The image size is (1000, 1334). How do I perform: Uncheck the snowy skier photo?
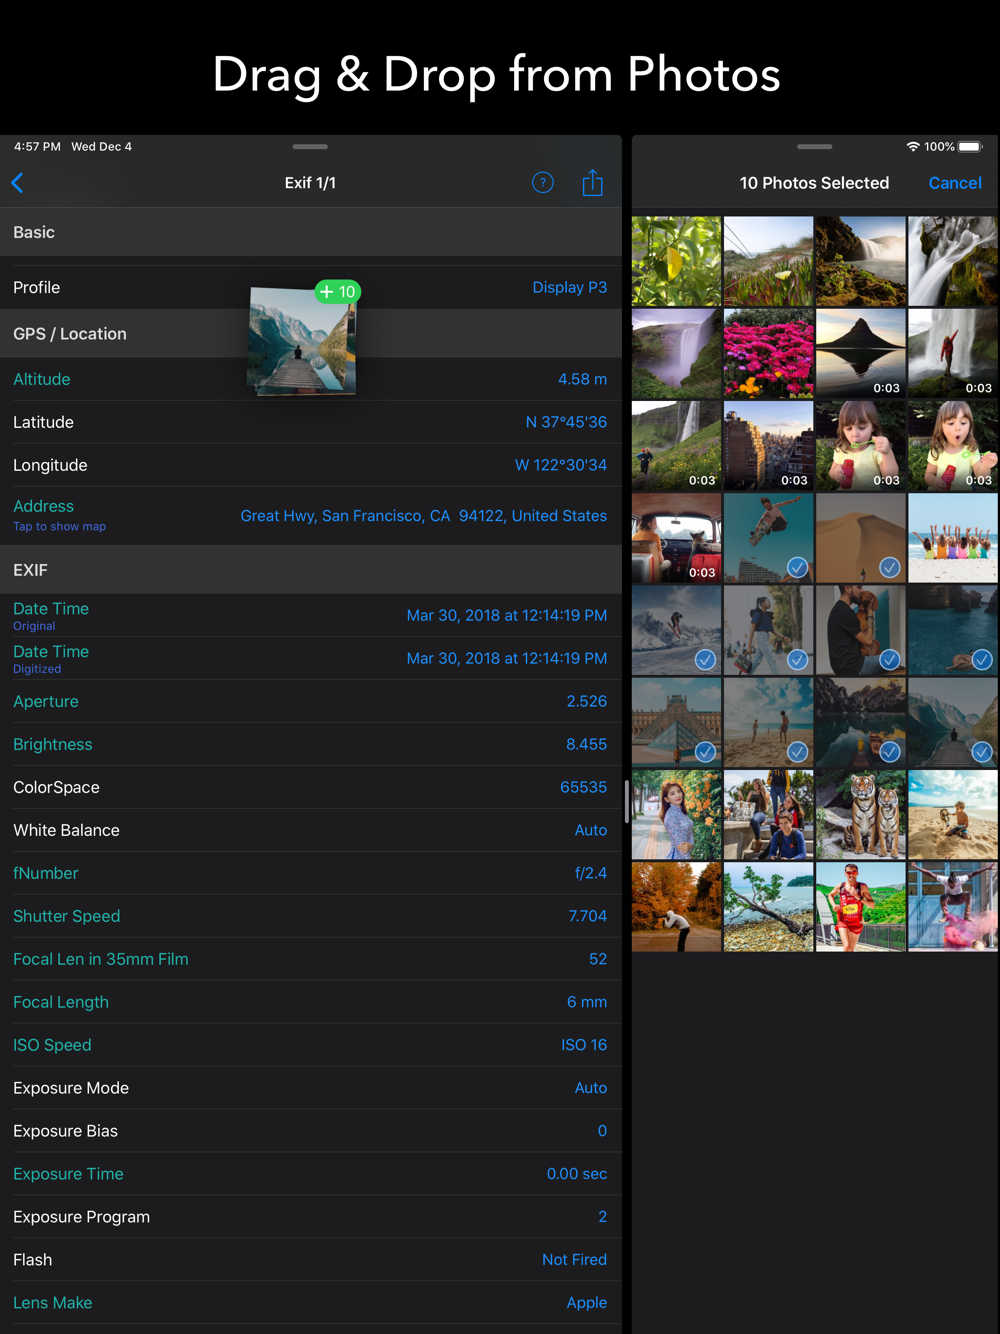[x=676, y=630]
